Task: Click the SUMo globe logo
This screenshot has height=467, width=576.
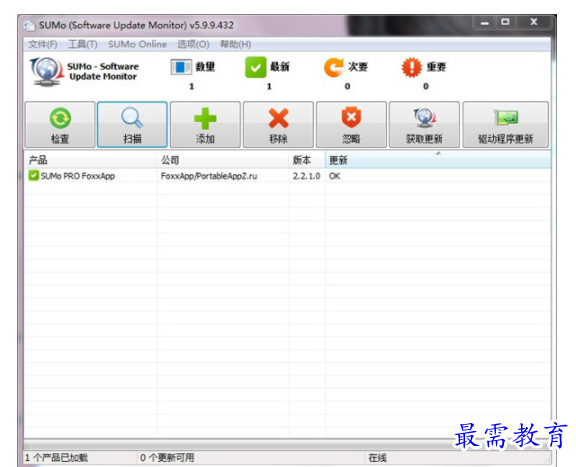Action: [x=47, y=72]
